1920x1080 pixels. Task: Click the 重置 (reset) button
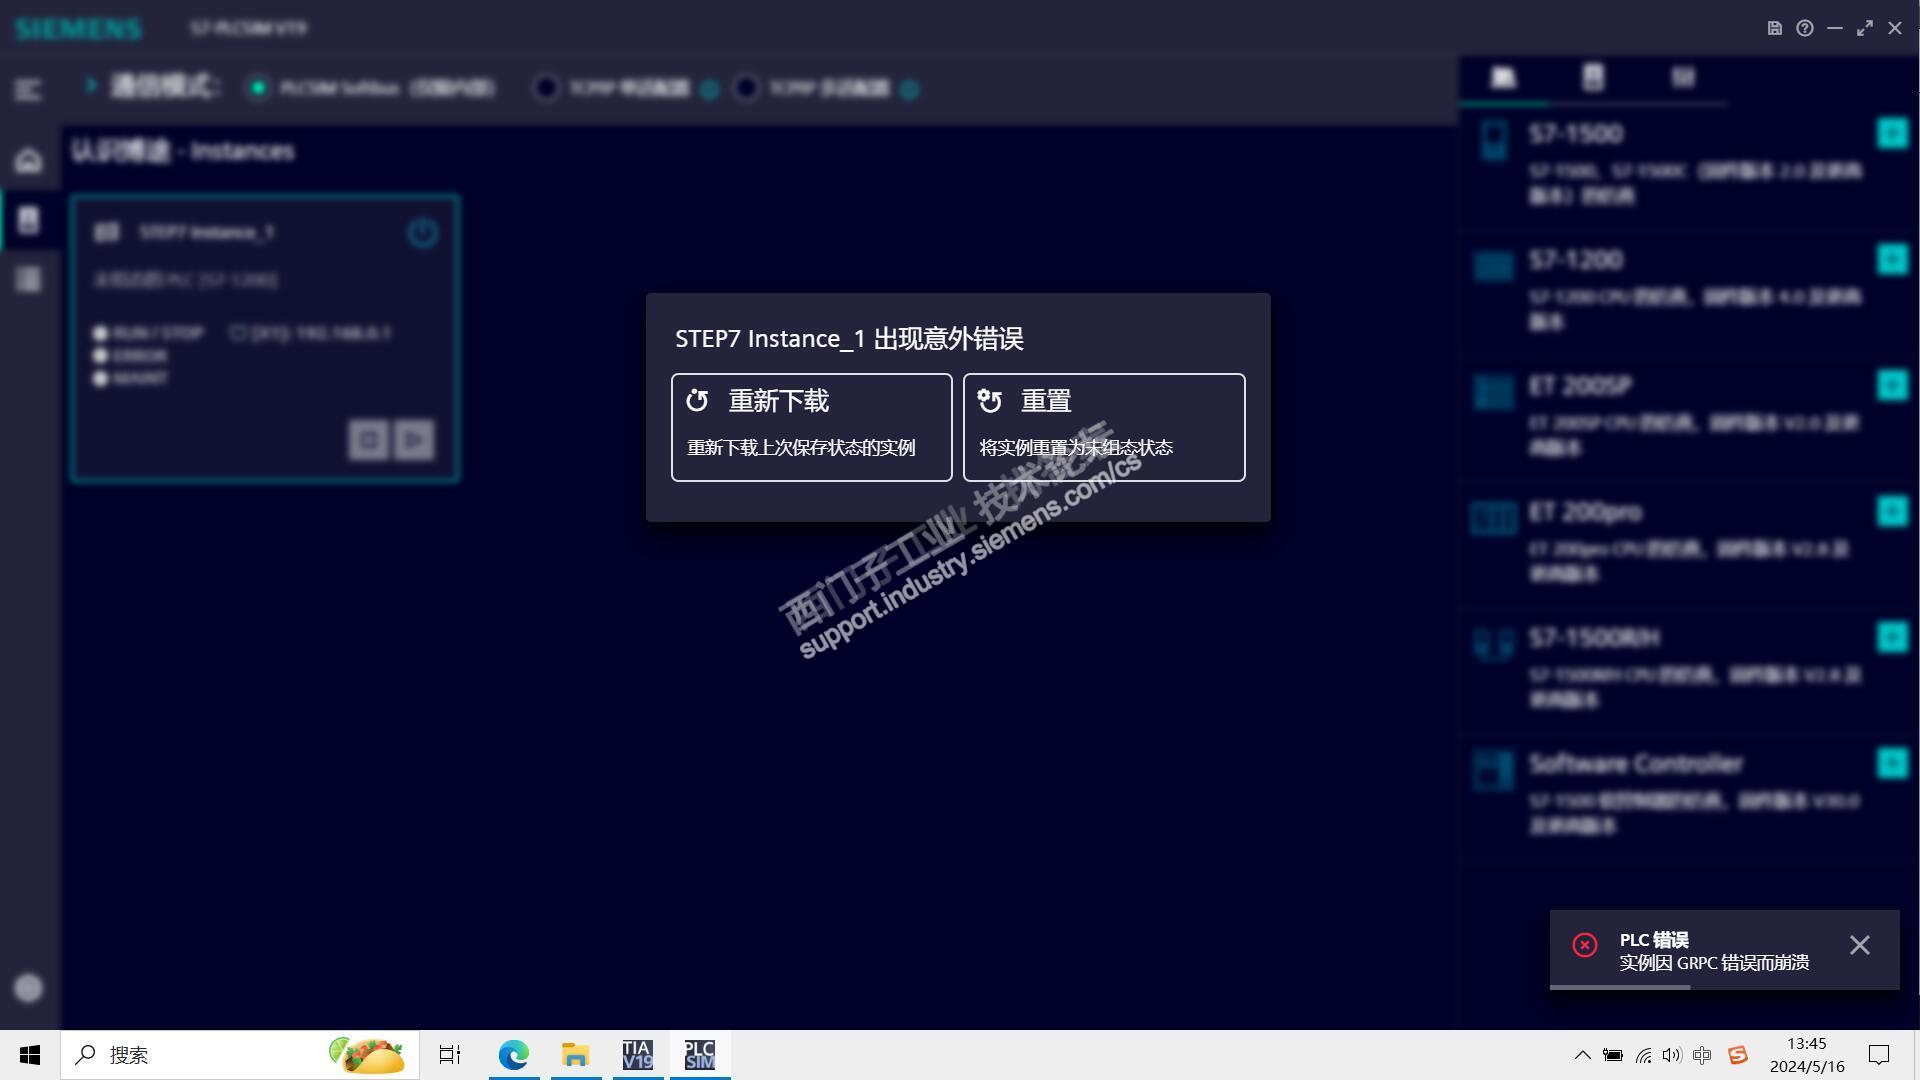[1103, 427]
